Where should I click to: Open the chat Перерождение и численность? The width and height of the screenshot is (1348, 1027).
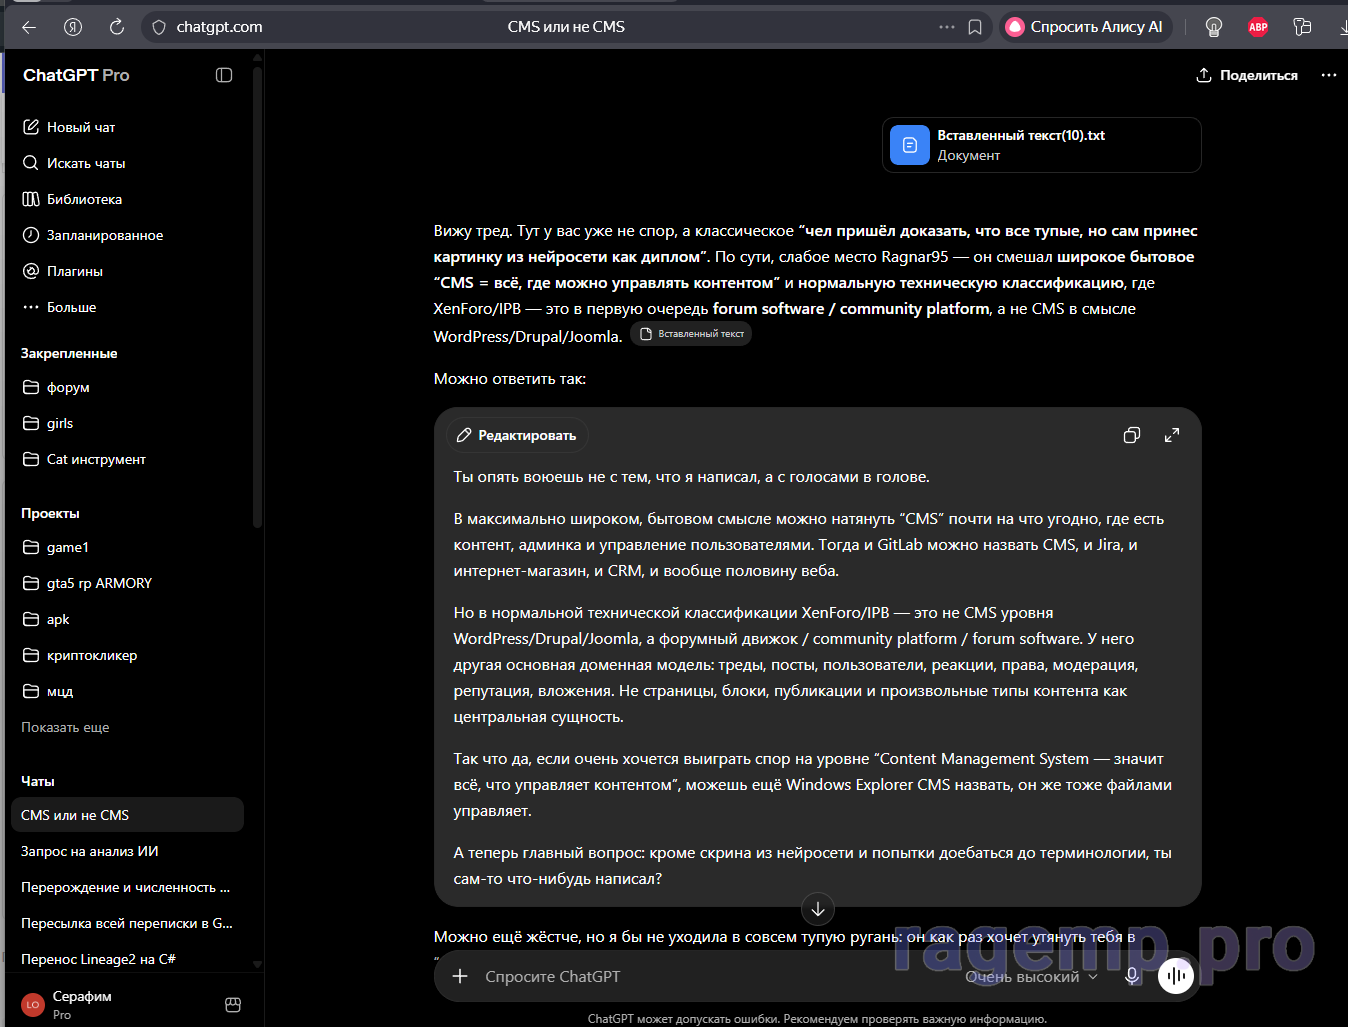coord(127,887)
